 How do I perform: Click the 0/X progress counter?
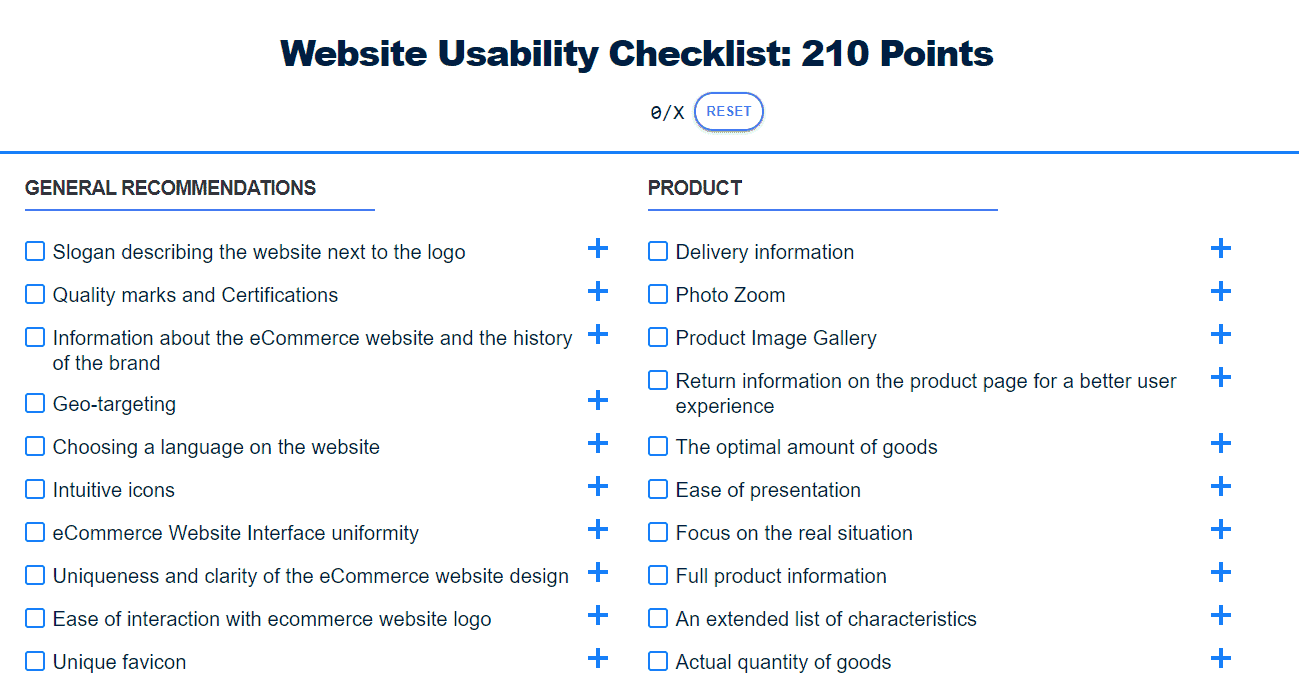(667, 113)
